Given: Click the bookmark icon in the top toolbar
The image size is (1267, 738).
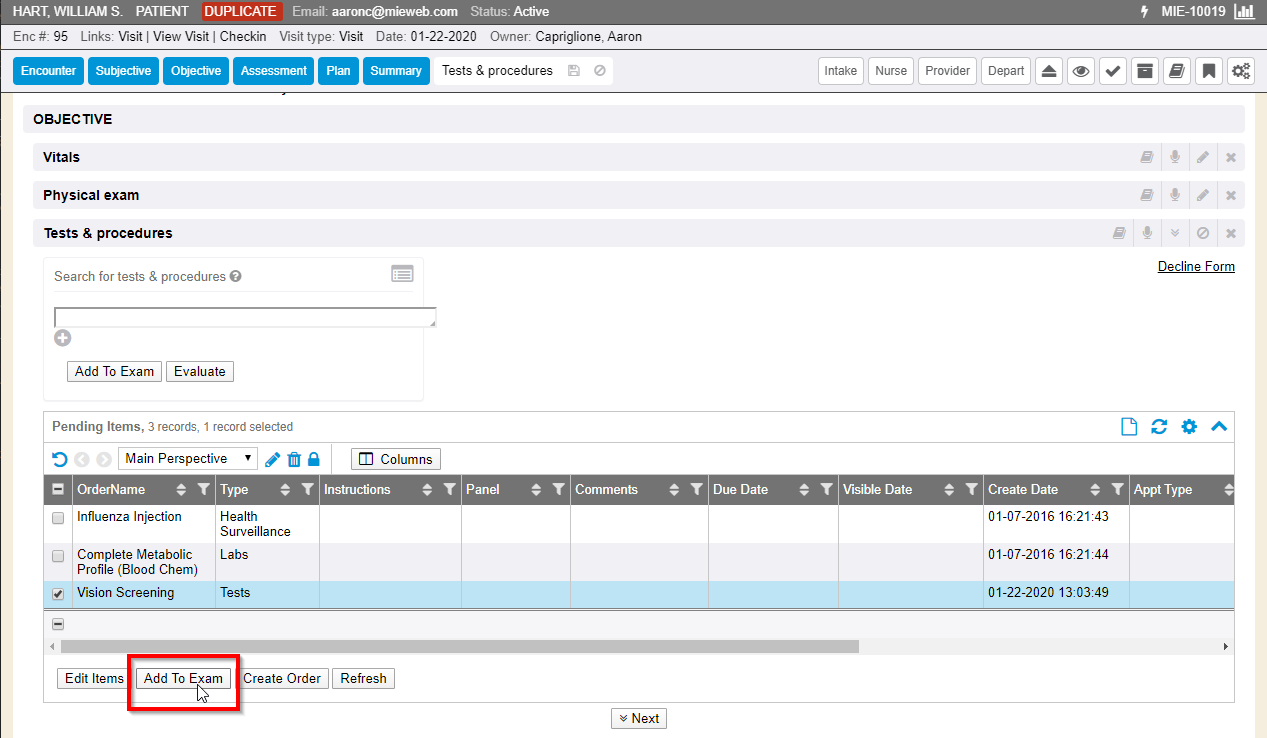Looking at the screenshot, I should click(x=1208, y=71).
